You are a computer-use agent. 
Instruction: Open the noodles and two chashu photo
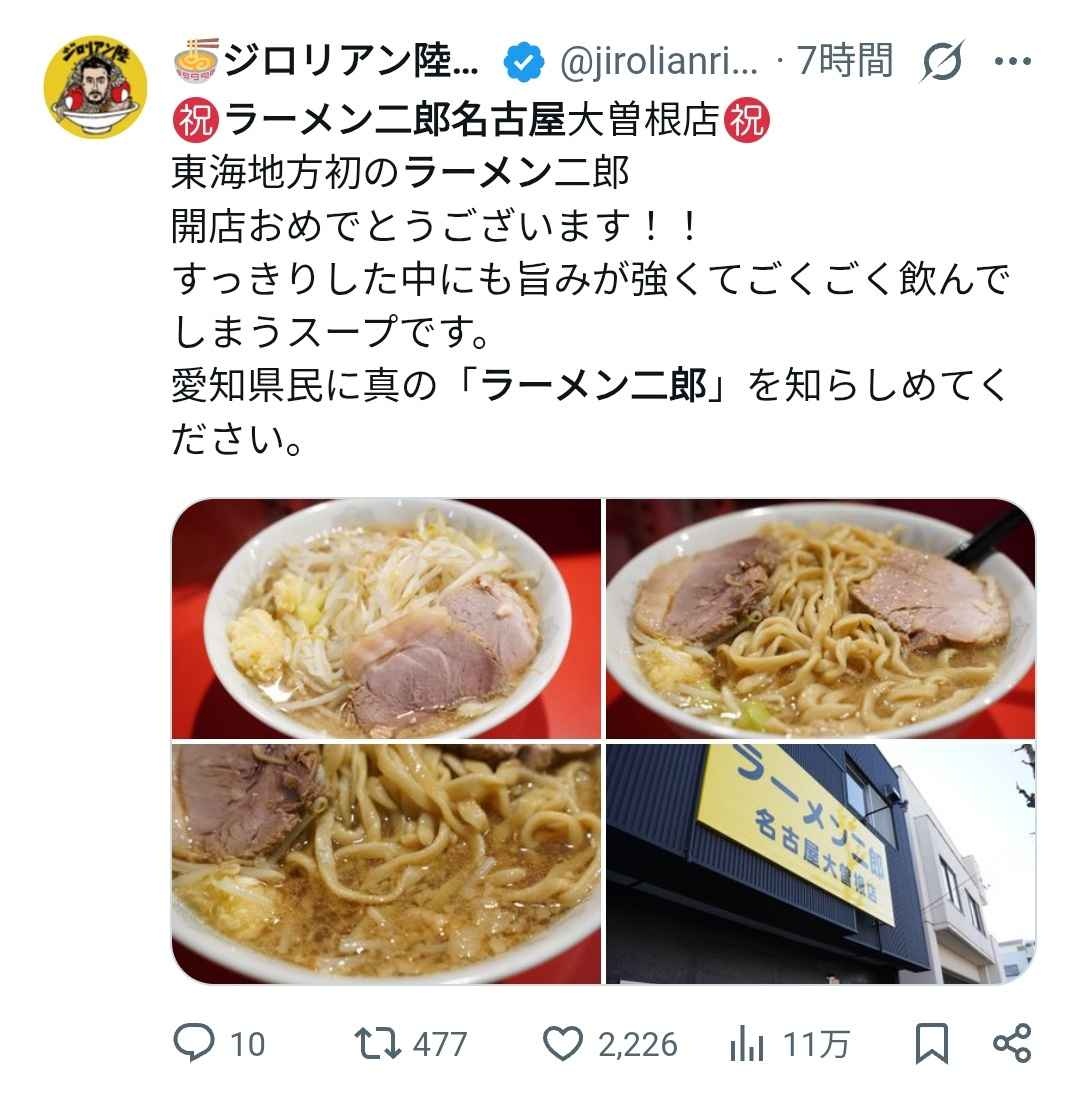(820, 618)
